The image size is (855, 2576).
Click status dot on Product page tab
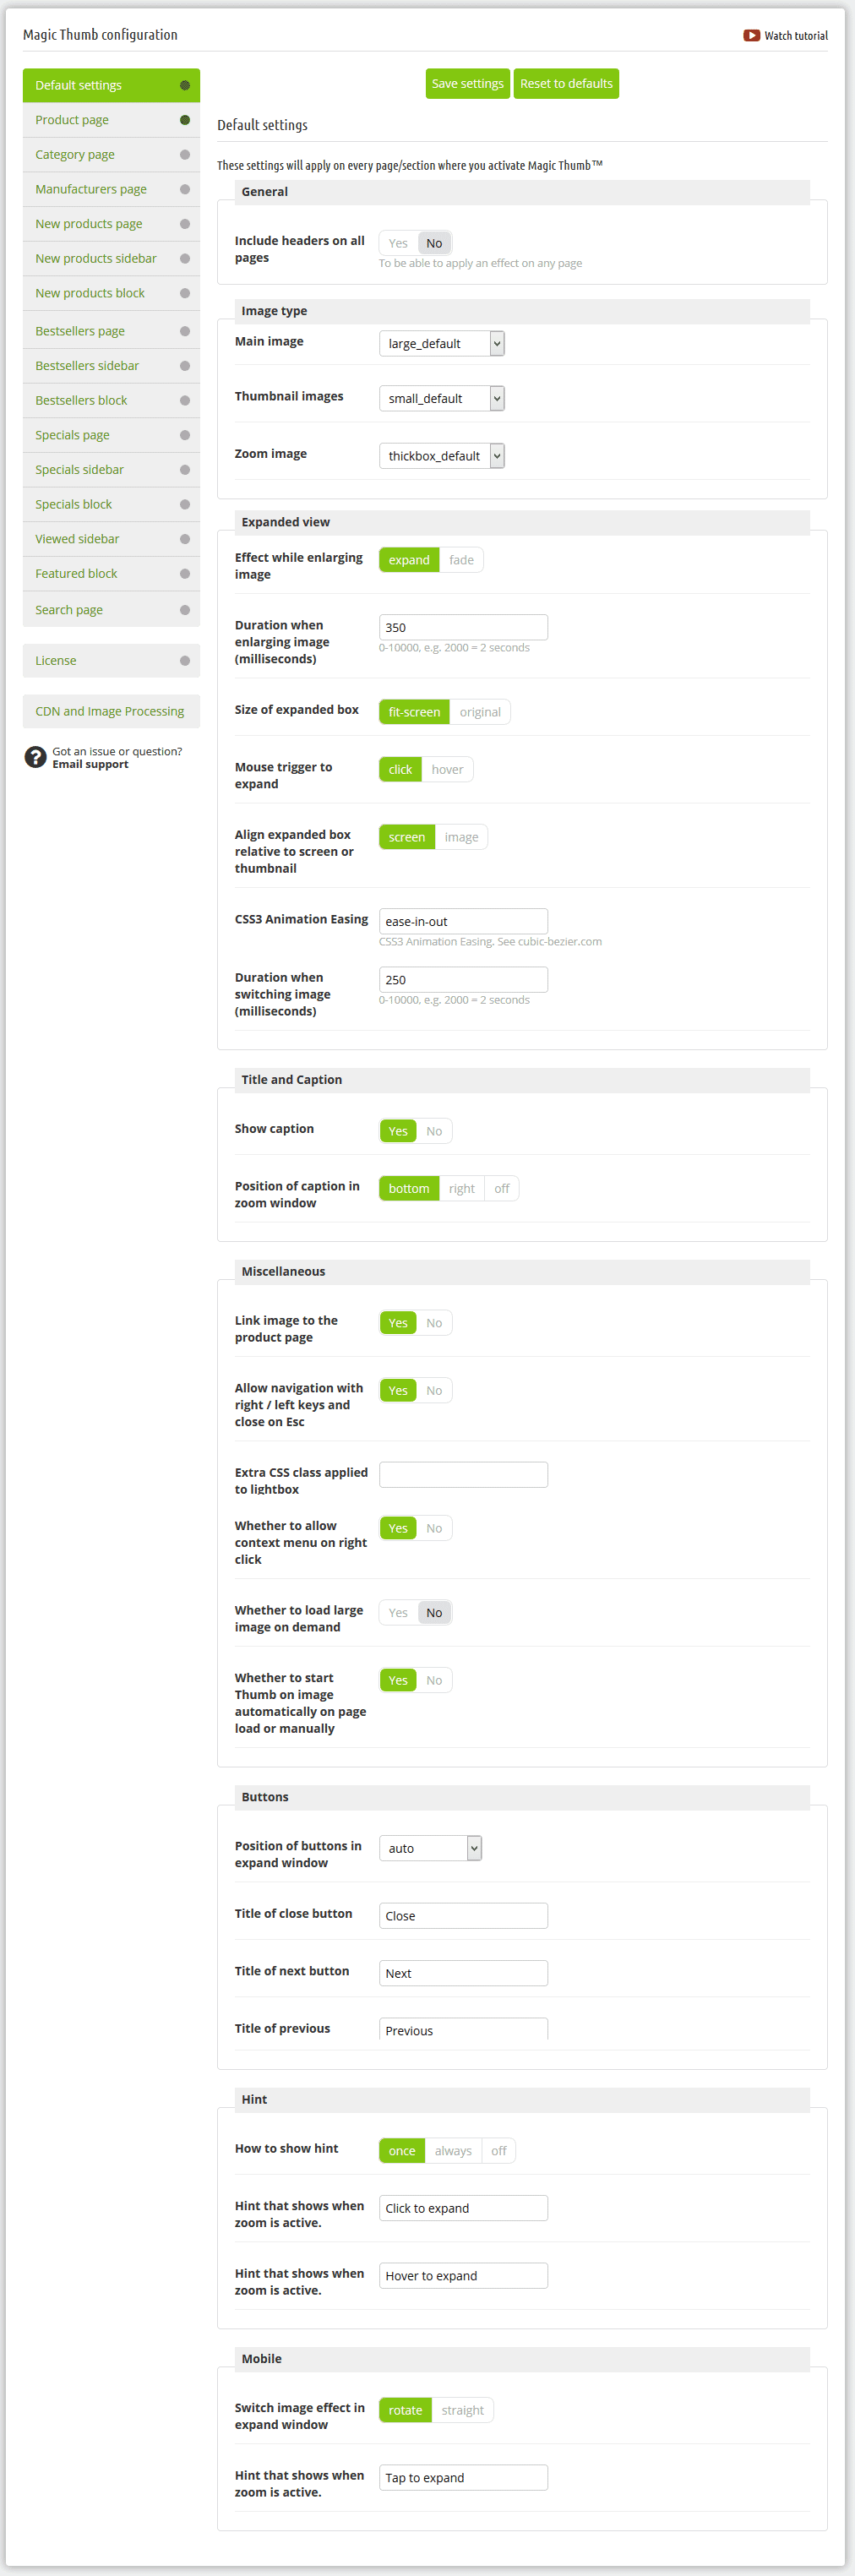[x=185, y=120]
